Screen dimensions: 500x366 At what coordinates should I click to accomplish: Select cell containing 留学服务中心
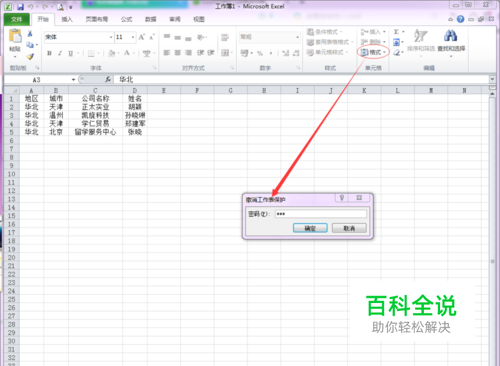(x=95, y=132)
